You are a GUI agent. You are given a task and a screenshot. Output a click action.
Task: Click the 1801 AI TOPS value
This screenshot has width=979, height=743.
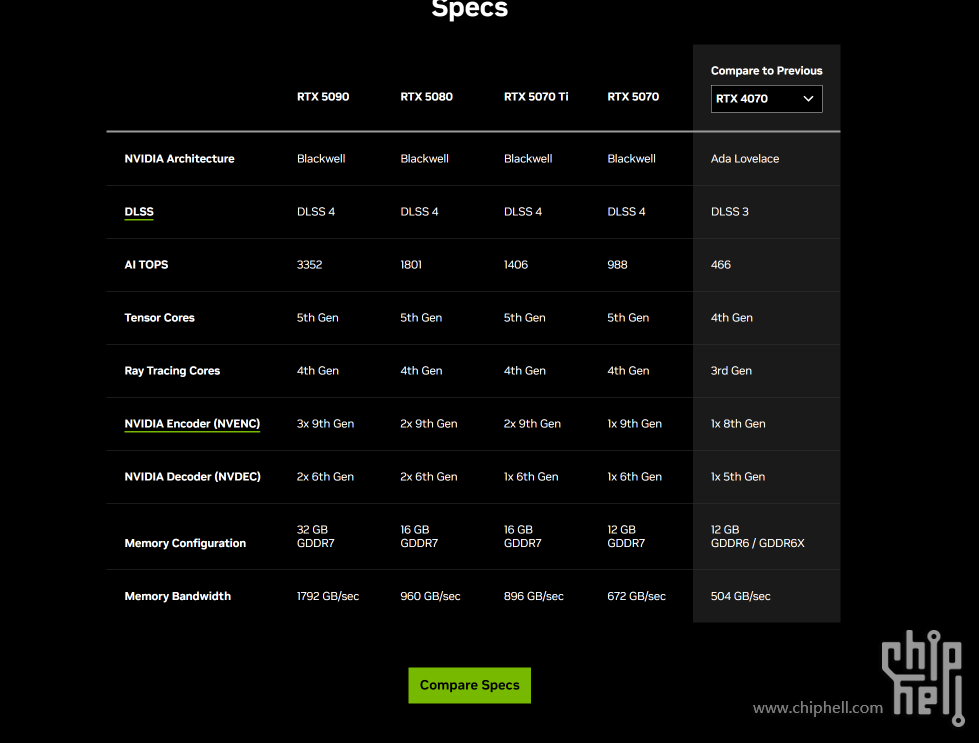click(411, 265)
